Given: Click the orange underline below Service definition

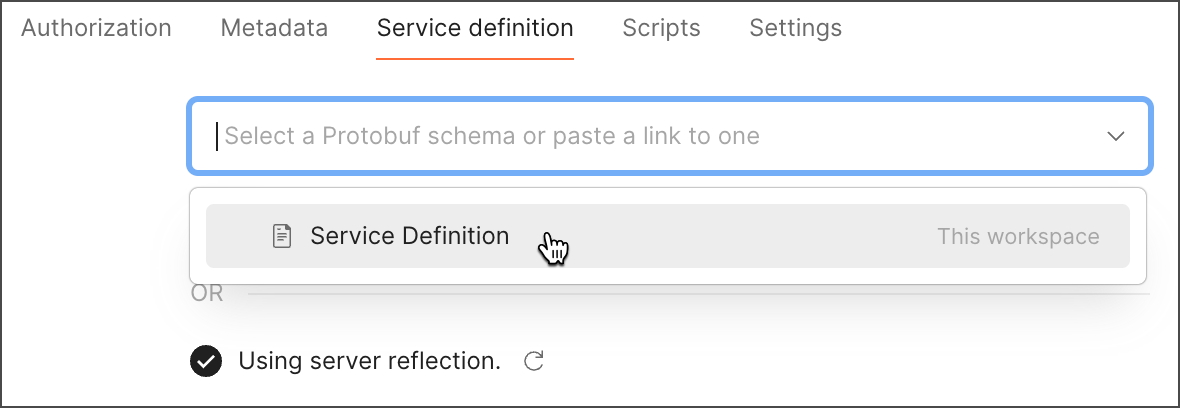Looking at the screenshot, I should (475, 58).
